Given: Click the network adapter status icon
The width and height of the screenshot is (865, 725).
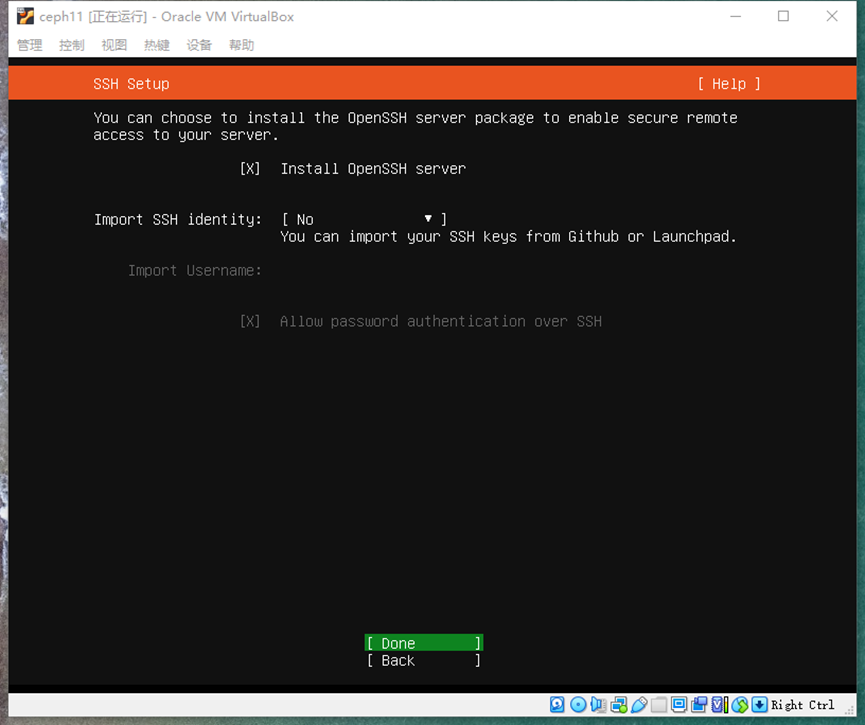Looking at the screenshot, I should point(619,705).
